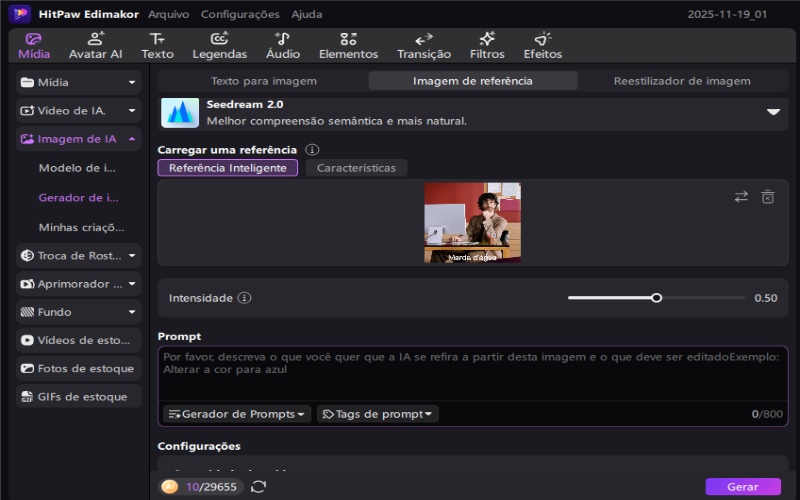Screen dimensions: 800x500
Task: Open GIFs de estoque
Action: pyautogui.click(x=79, y=396)
